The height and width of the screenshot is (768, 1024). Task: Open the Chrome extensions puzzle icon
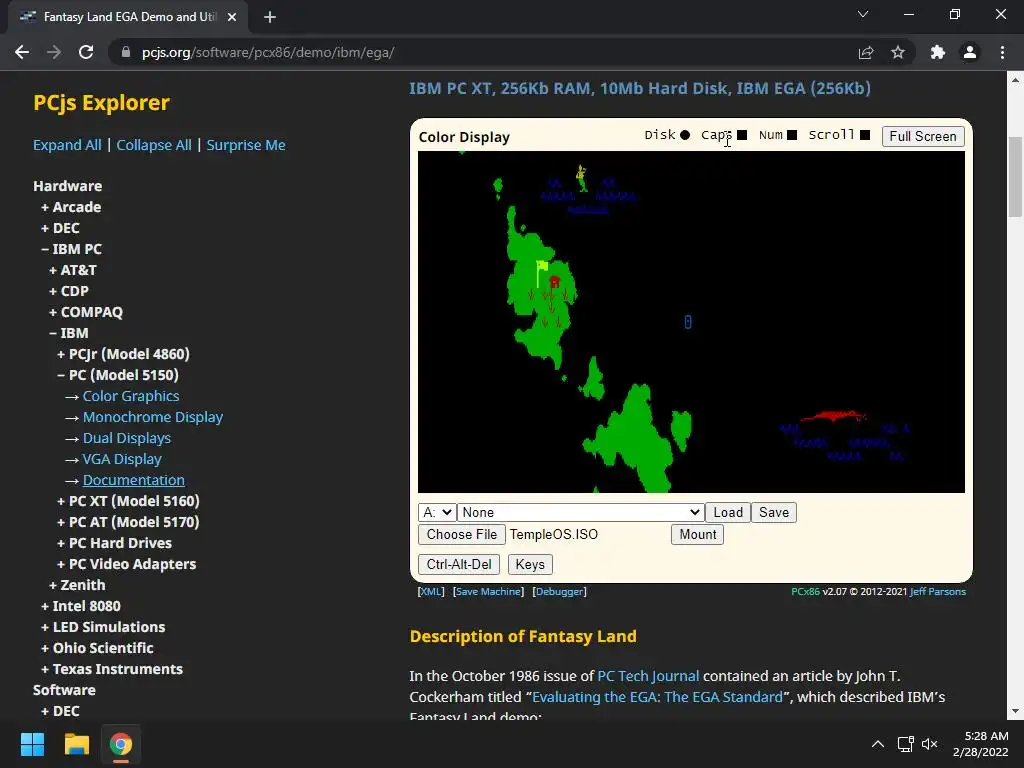tap(938, 52)
